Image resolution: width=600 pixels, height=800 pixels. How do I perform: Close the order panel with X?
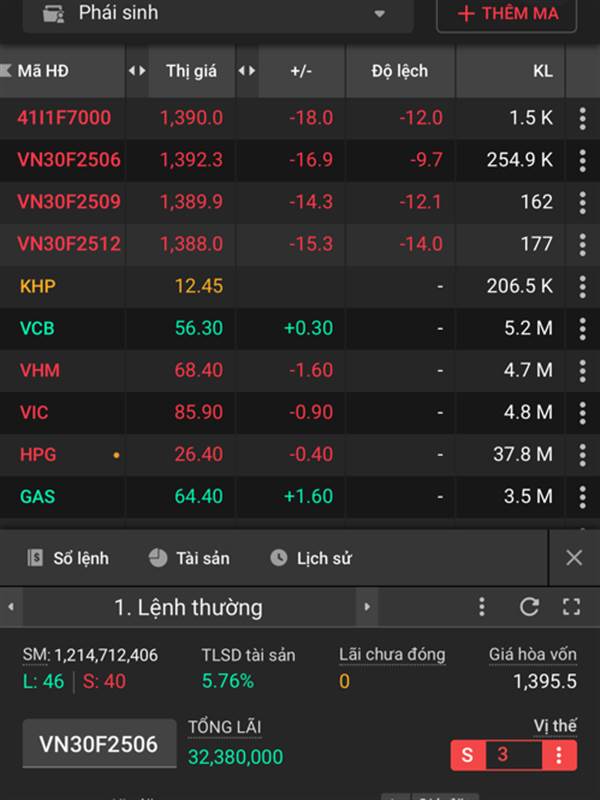tap(574, 558)
